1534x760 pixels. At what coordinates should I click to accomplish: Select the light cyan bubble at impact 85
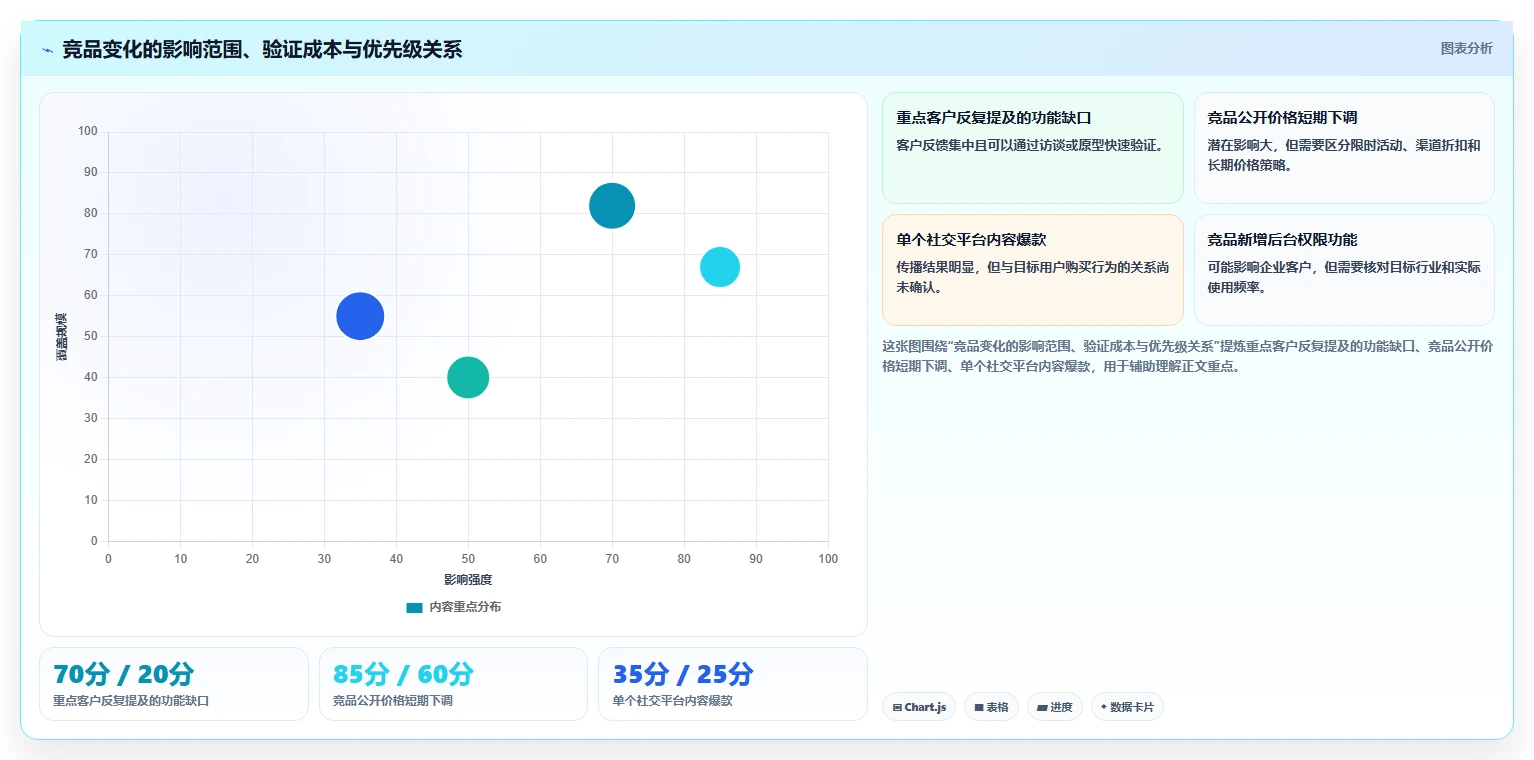click(x=720, y=267)
